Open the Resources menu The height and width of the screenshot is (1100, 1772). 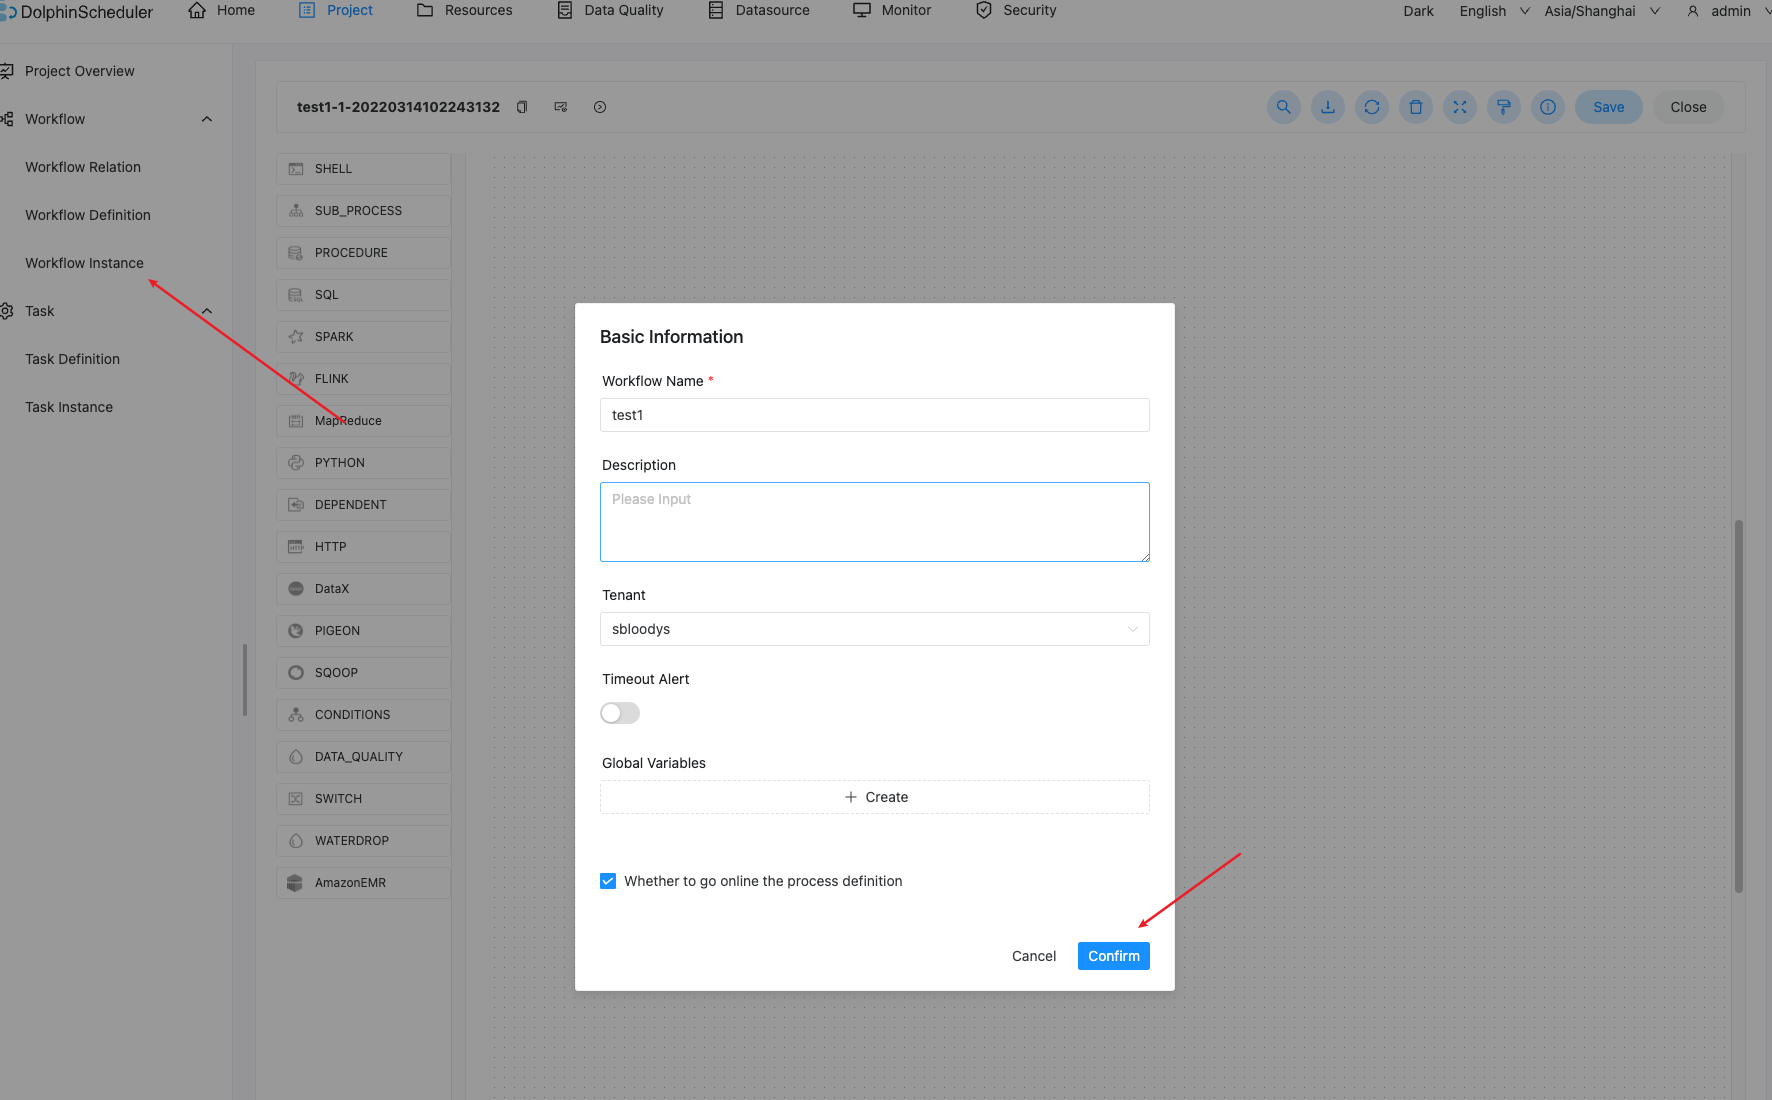click(465, 10)
